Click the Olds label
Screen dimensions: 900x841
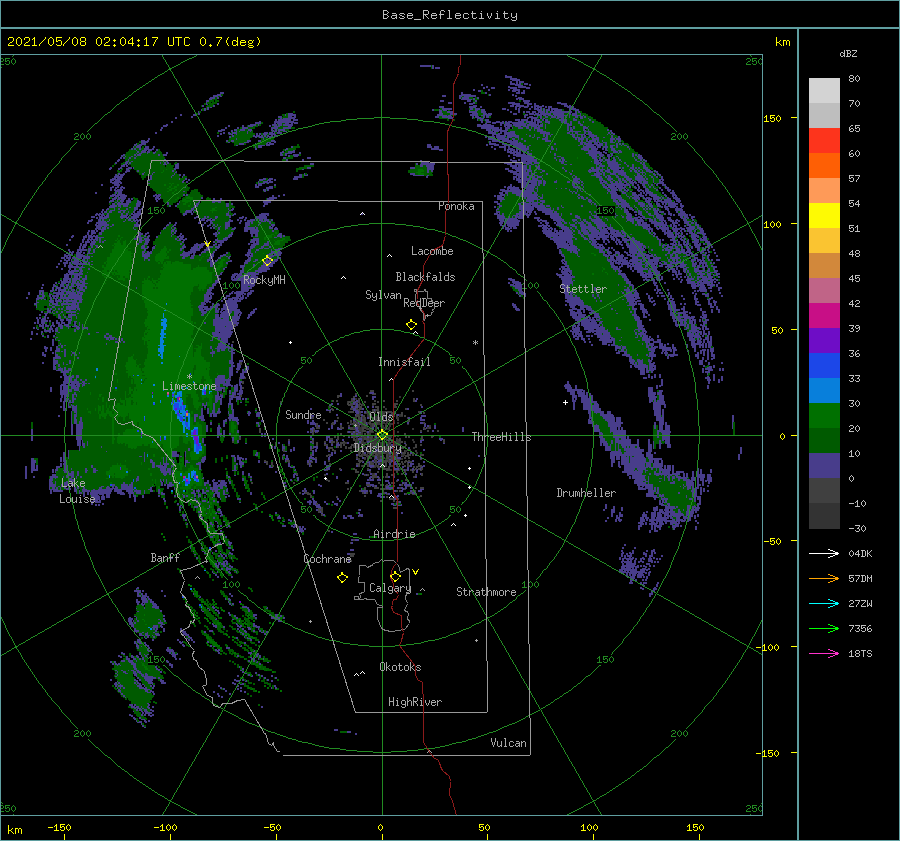pos(381,417)
